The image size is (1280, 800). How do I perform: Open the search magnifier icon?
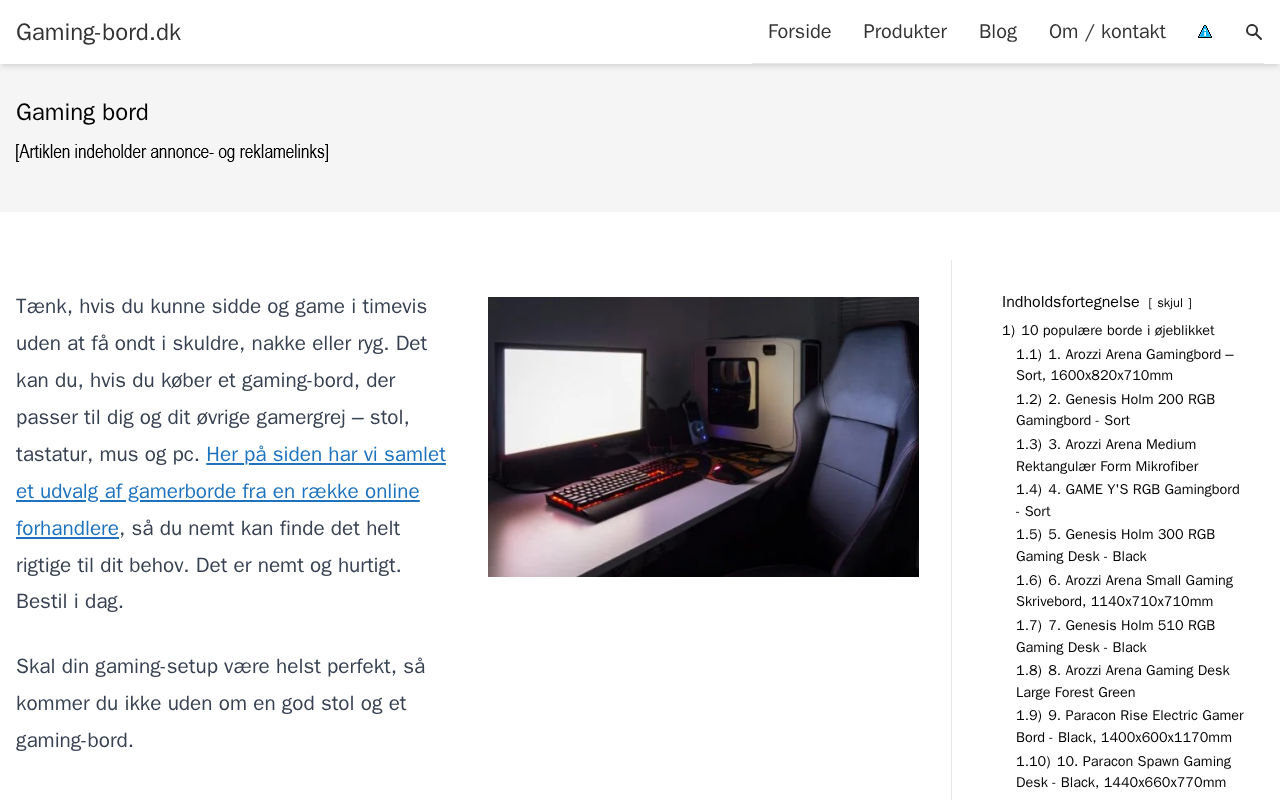1254,32
